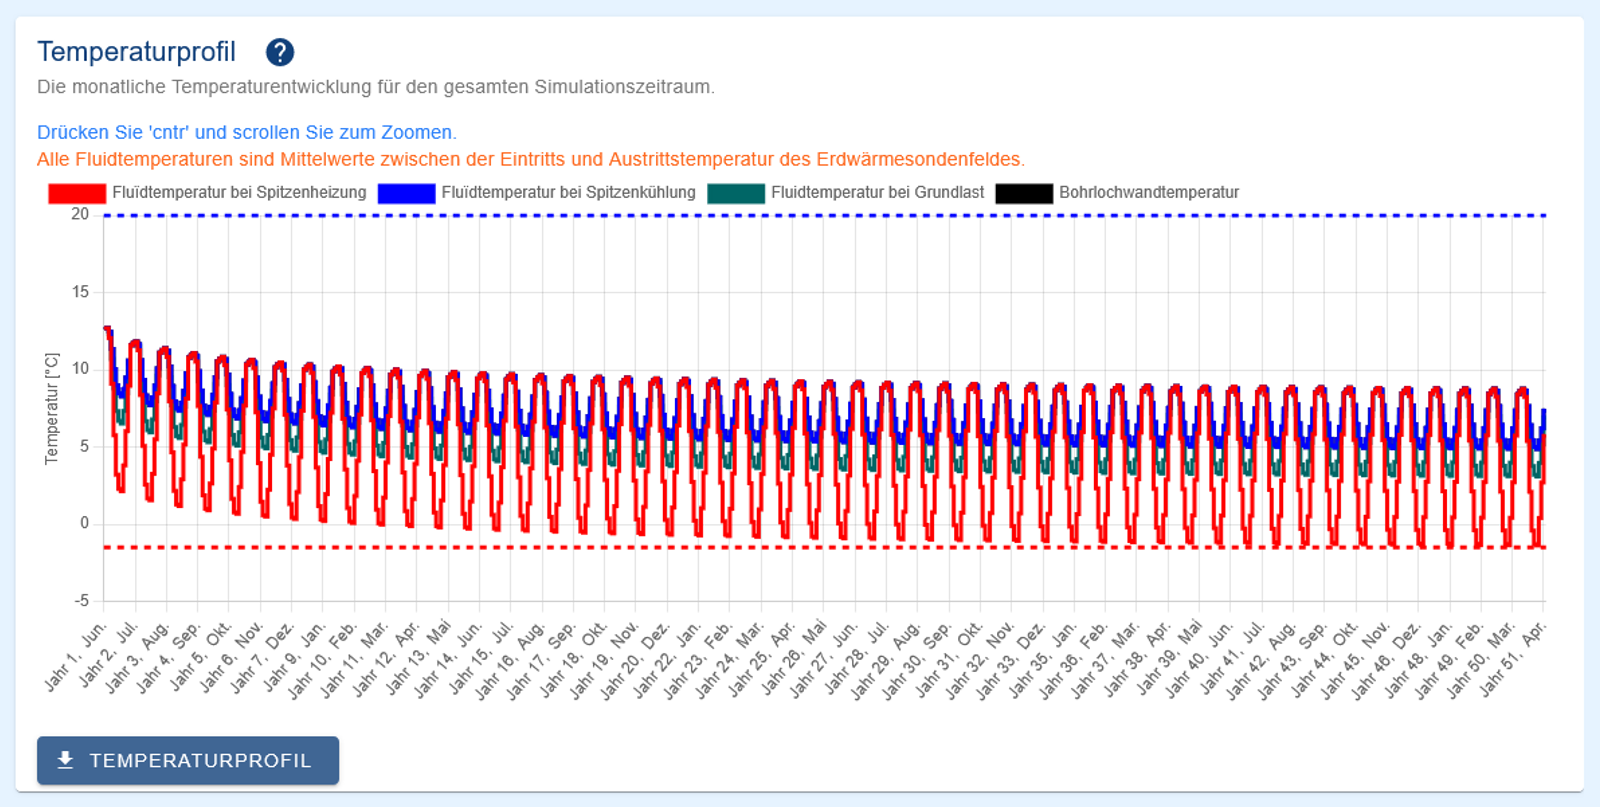Click the y-axis value 15
This screenshot has height=807, width=1600.
pos(80,292)
